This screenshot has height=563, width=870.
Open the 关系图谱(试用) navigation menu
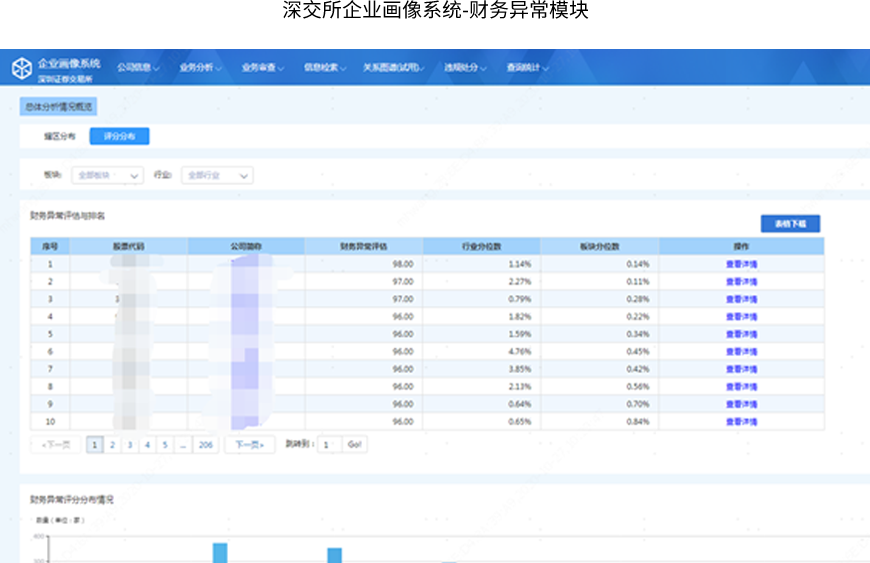point(394,68)
